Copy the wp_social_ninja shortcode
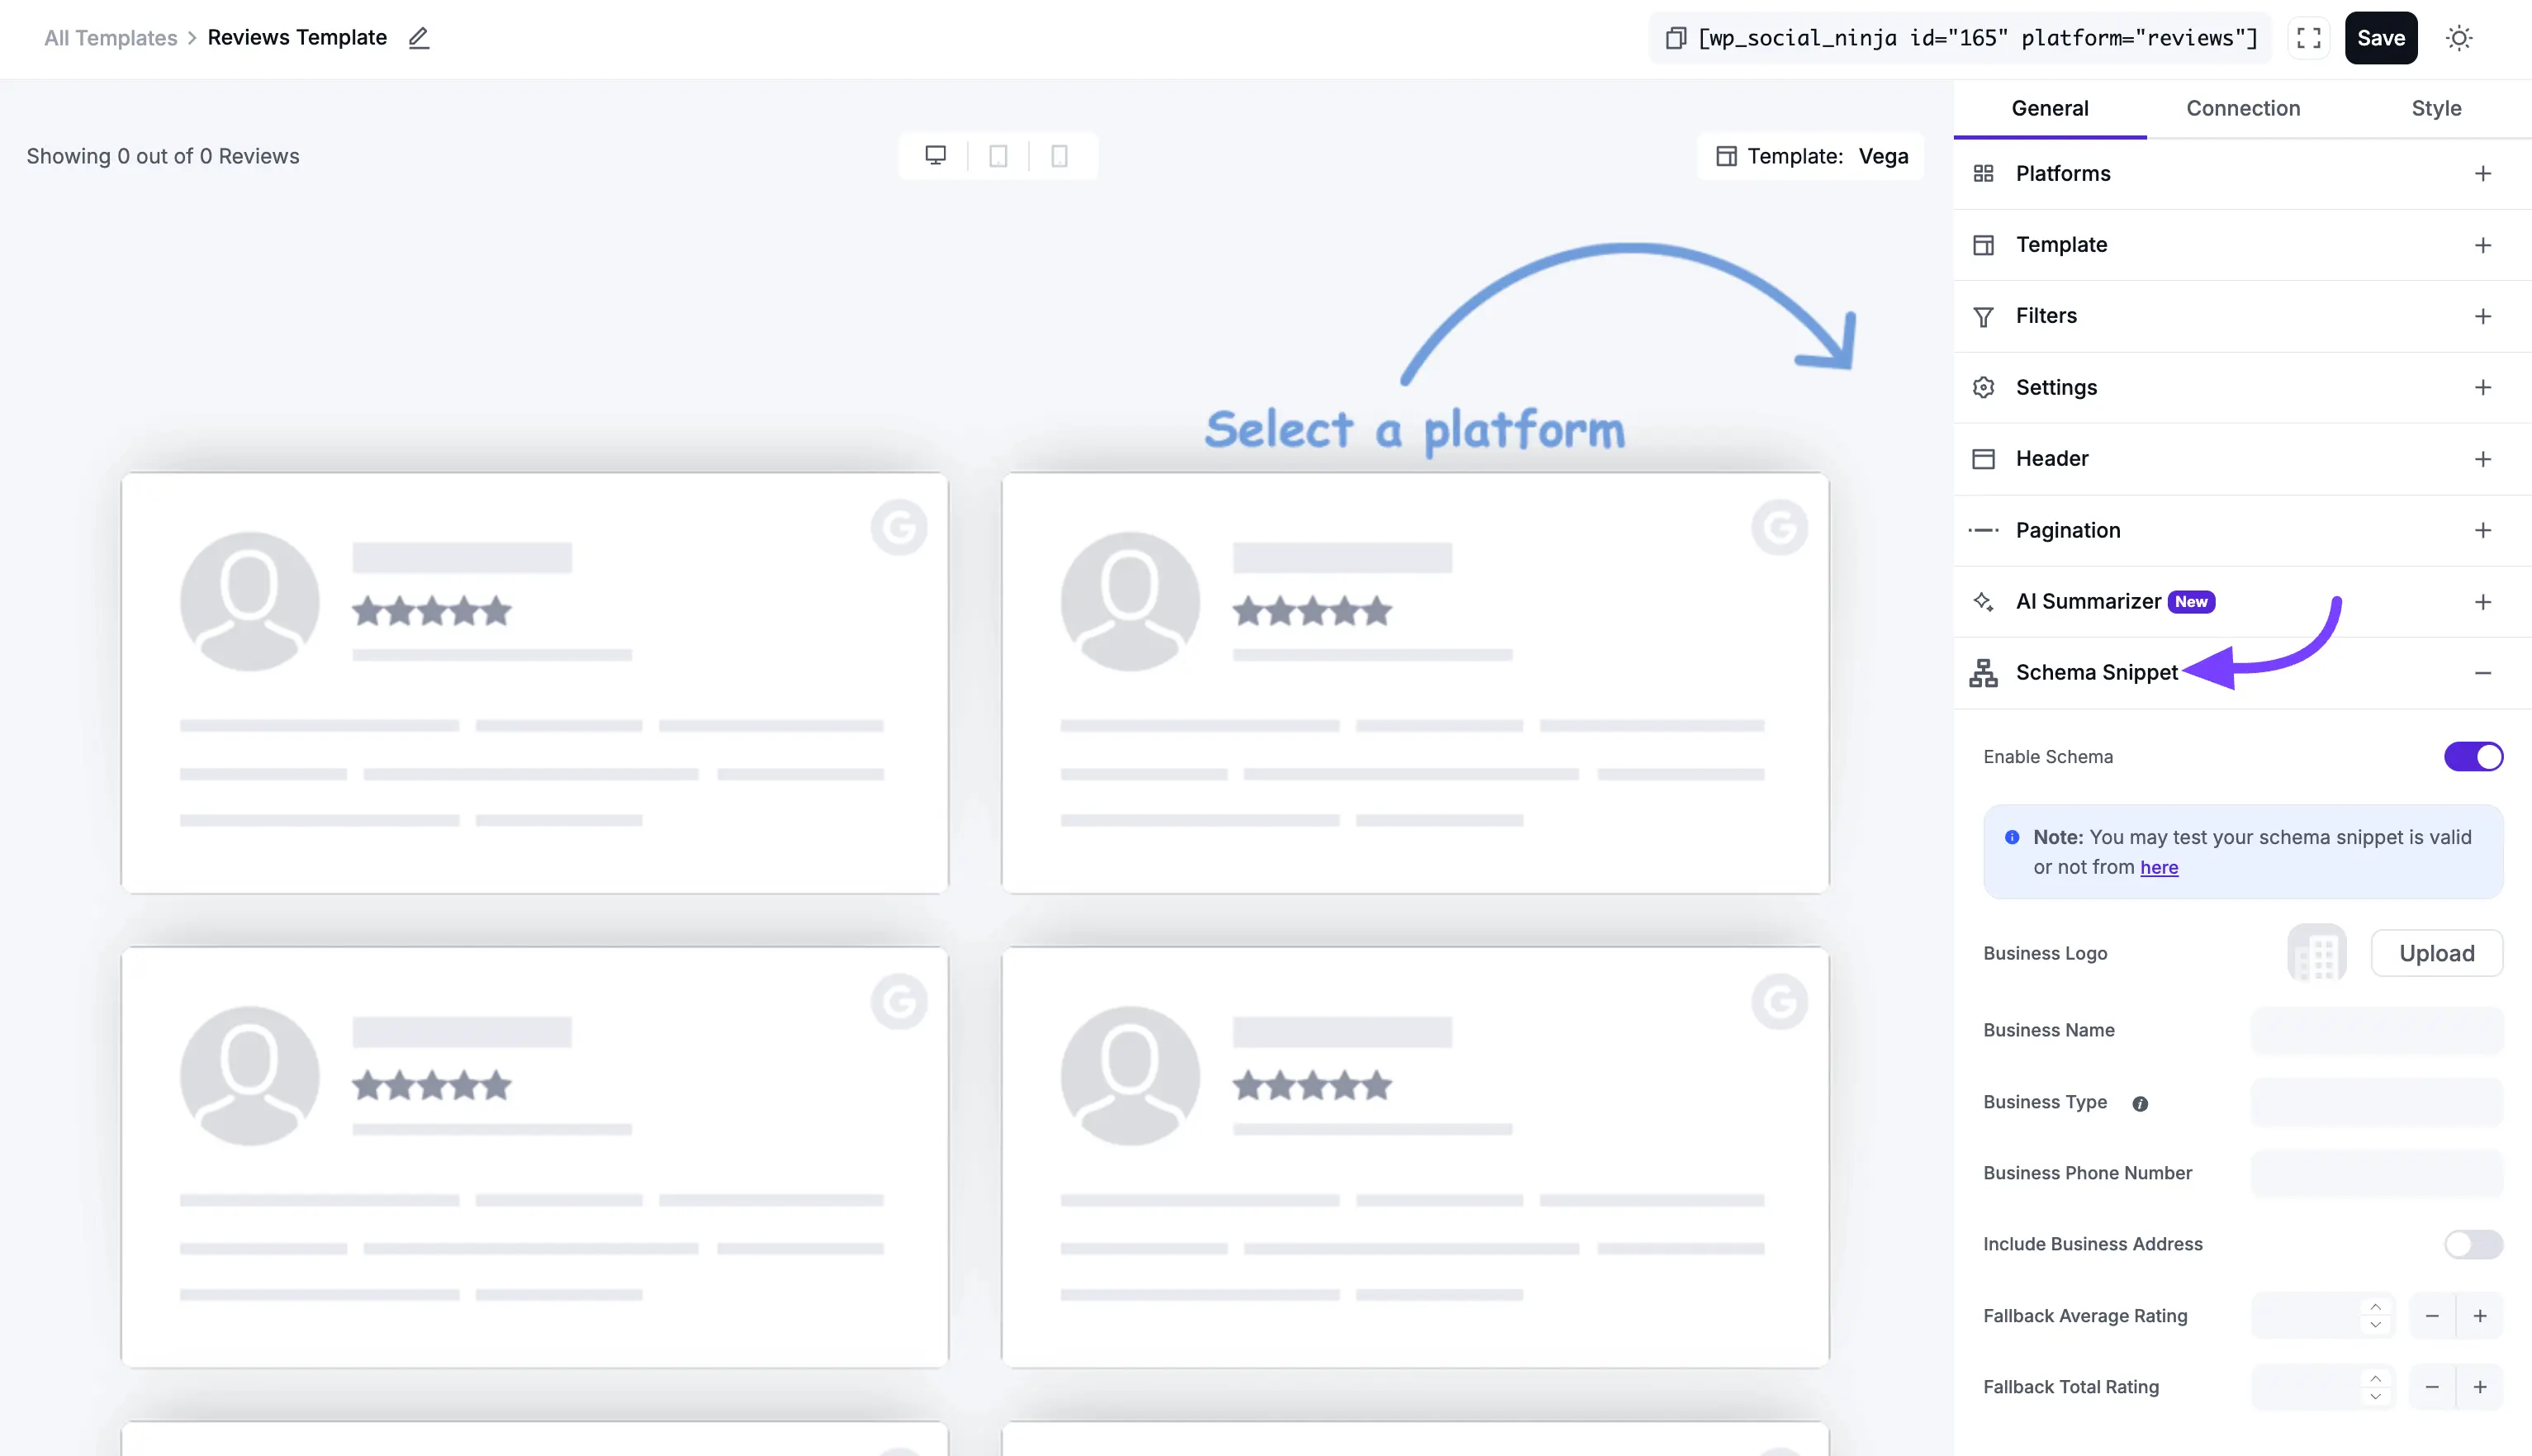2532x1456 pixels. (1676, 37)
